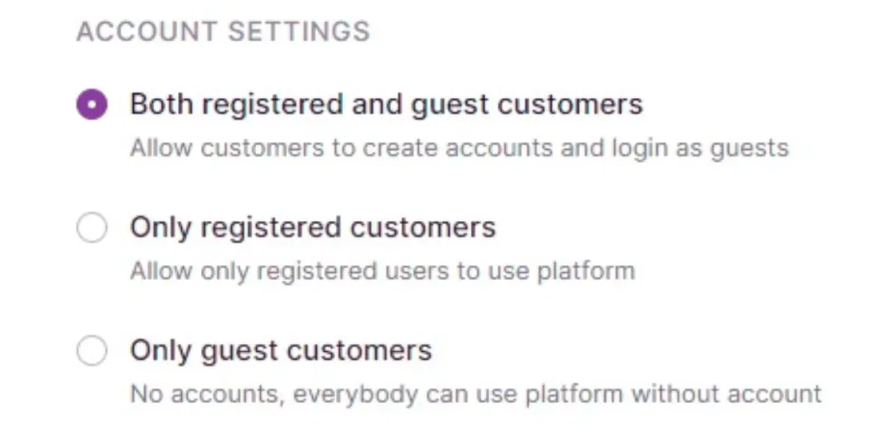
Task: Click the purple filled radio circle
Action: pos(92,105)
